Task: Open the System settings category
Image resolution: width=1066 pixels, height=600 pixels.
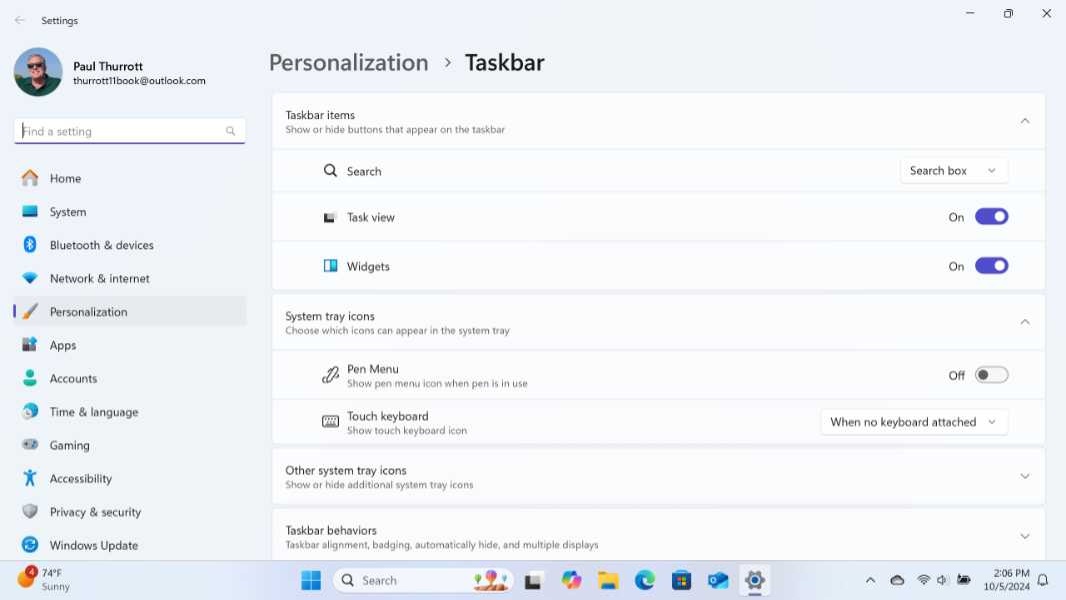Action: click(x=129, y=211)
